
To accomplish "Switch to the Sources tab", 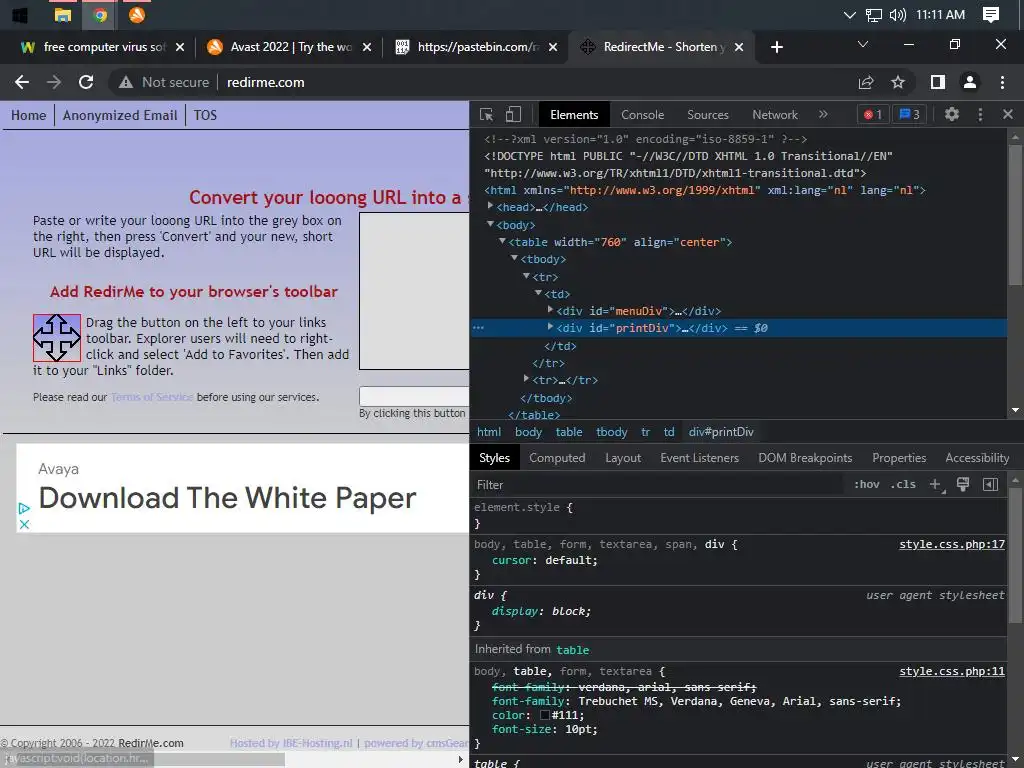I will click(708, 115).
